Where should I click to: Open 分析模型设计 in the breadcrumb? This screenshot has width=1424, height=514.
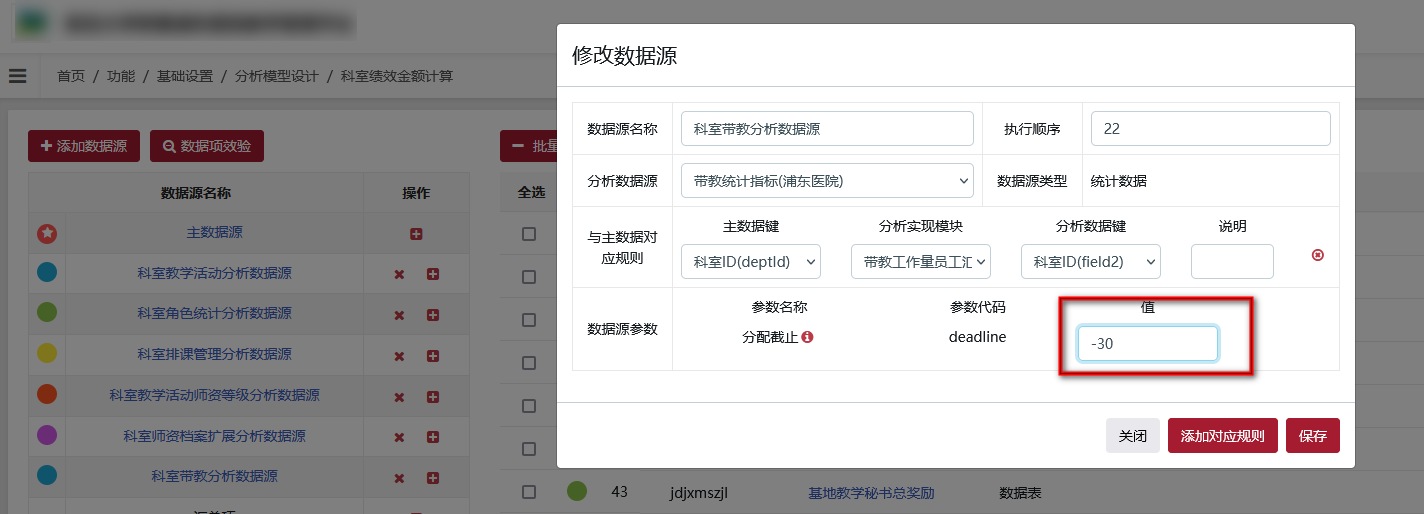277,76
